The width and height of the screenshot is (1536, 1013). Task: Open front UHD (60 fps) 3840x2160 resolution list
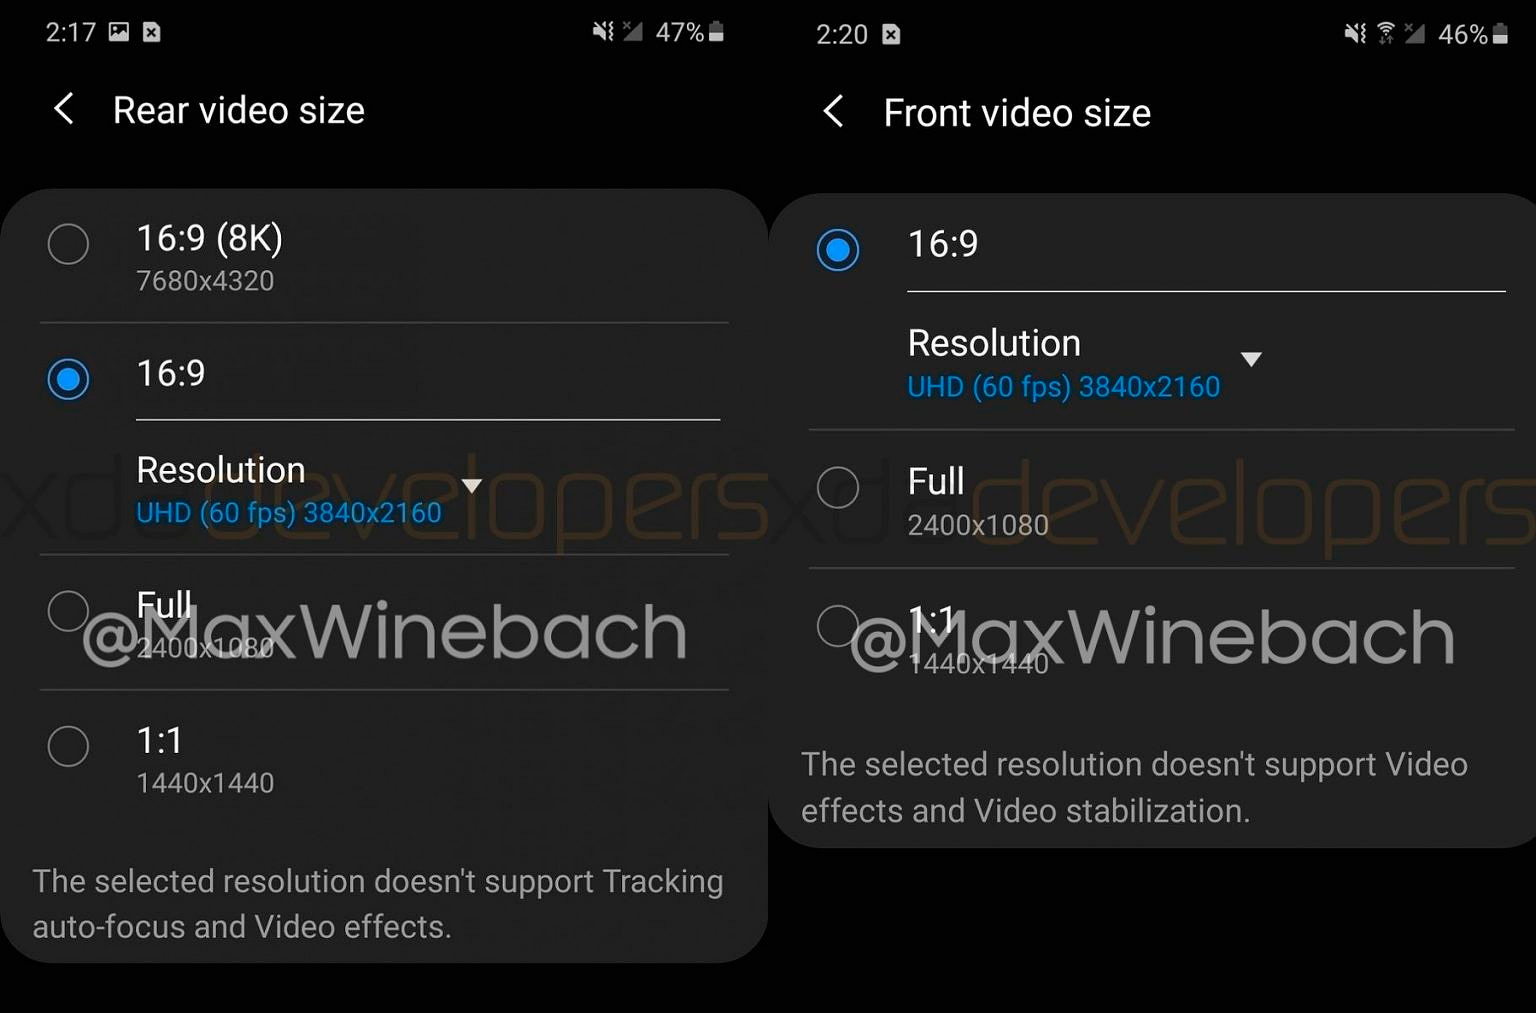pyautogui.click(x=1064, y=387)
